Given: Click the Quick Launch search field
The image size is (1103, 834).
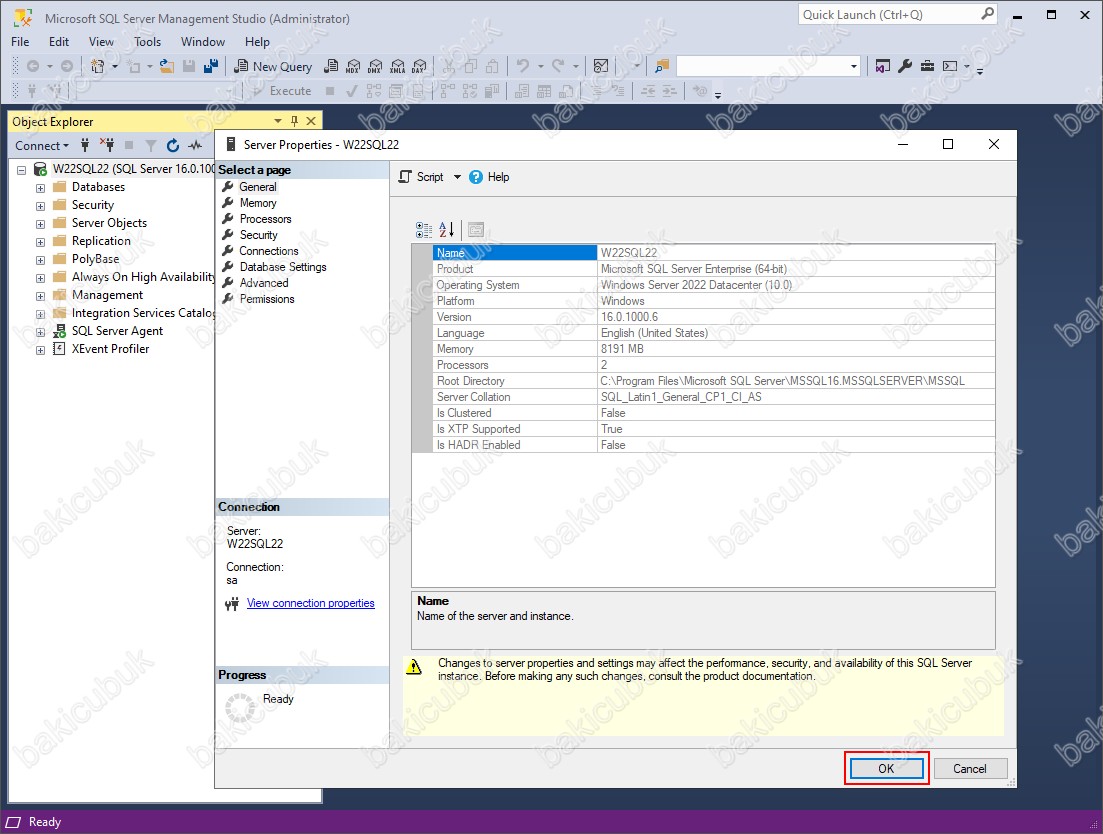Looking at the screenshot, I should [888, 14].
